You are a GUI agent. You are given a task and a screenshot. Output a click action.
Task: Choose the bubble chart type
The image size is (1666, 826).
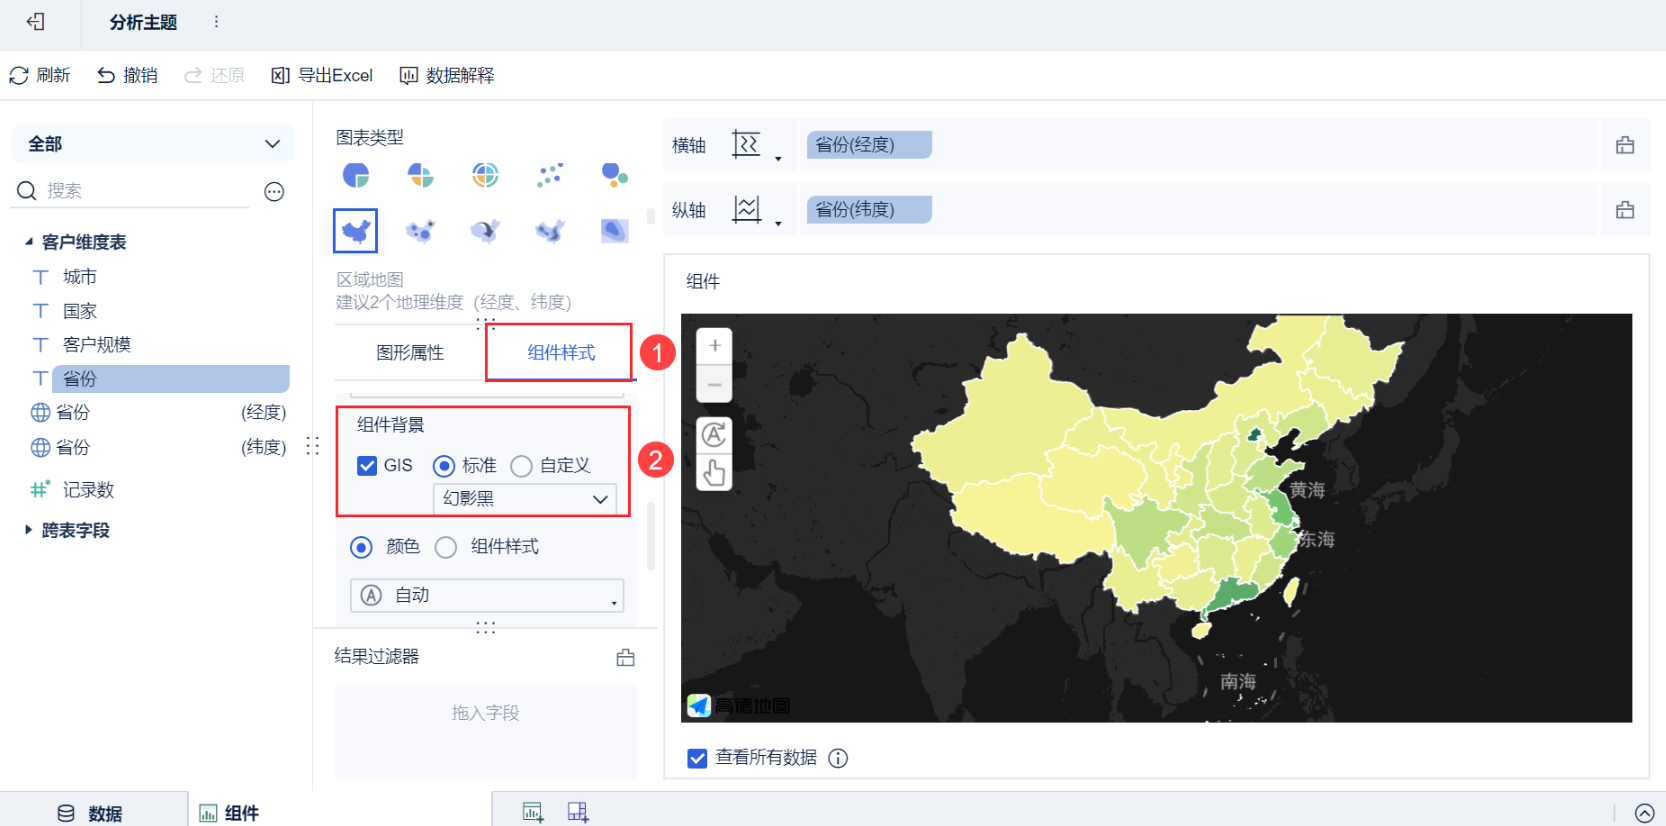coord(614,175)
